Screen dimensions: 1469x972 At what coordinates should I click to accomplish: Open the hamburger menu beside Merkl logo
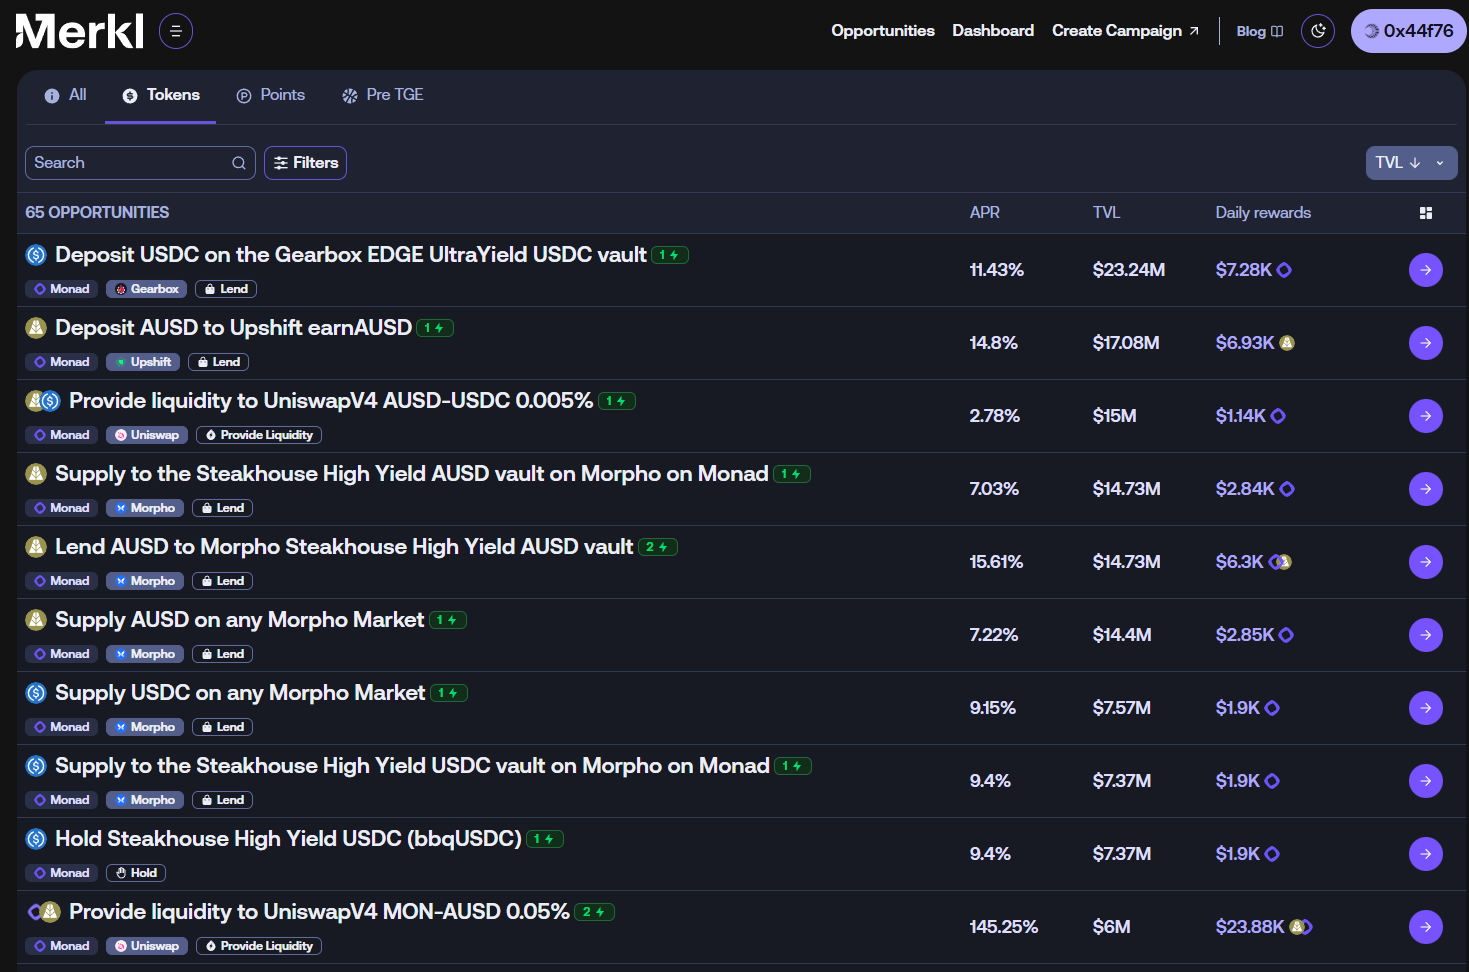point(176,31)
